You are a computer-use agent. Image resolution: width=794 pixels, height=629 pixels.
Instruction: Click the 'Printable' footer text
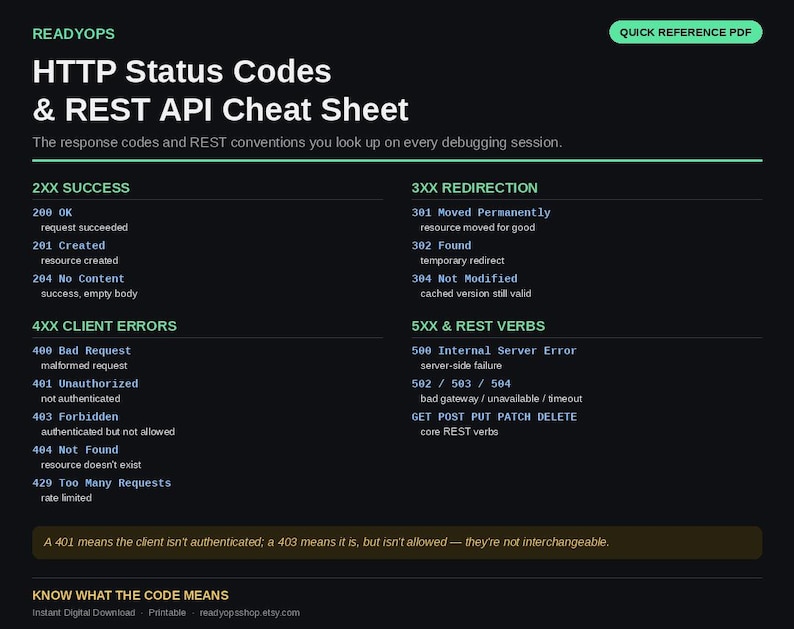coord(167,613)
